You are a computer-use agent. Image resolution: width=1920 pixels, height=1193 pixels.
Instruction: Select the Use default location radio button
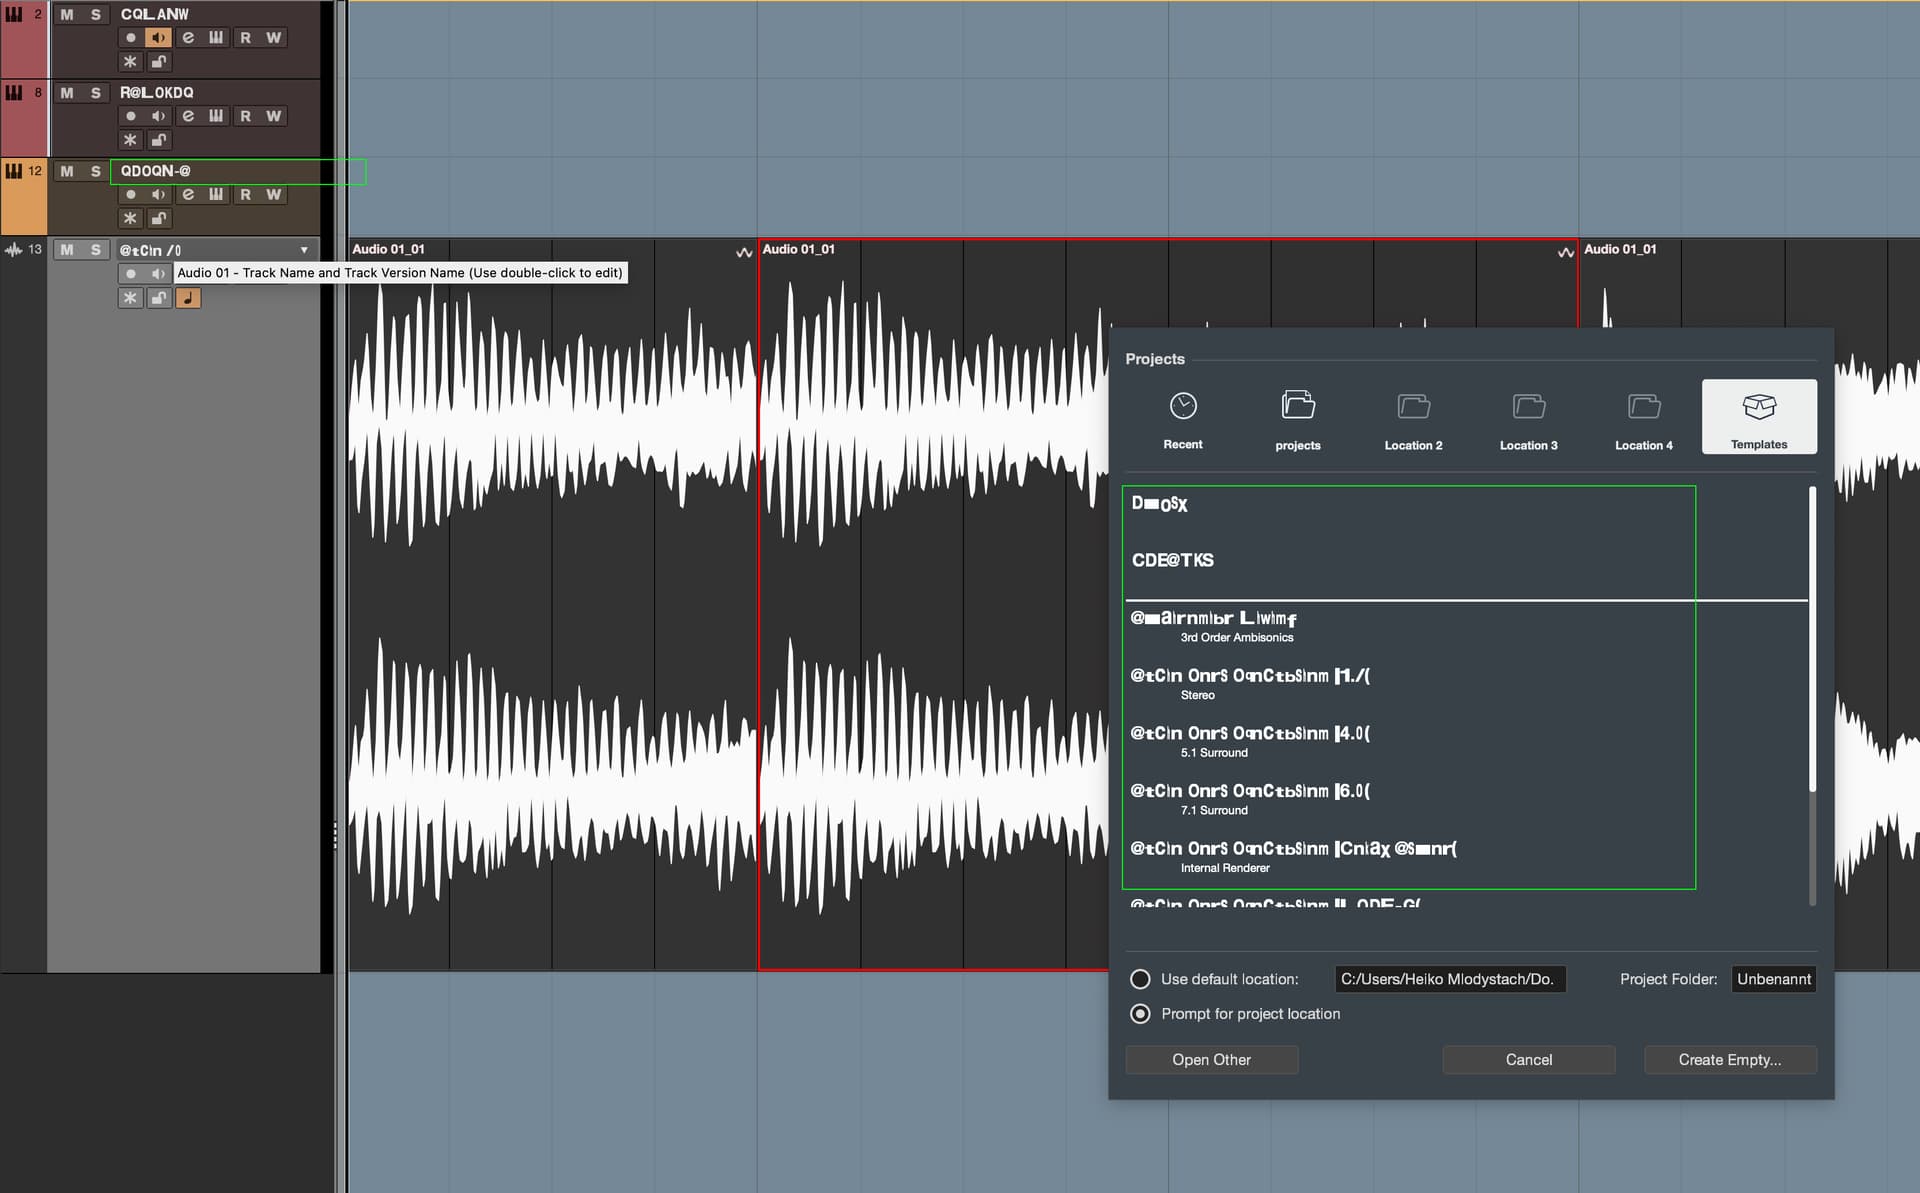[x=1140, y=979]
